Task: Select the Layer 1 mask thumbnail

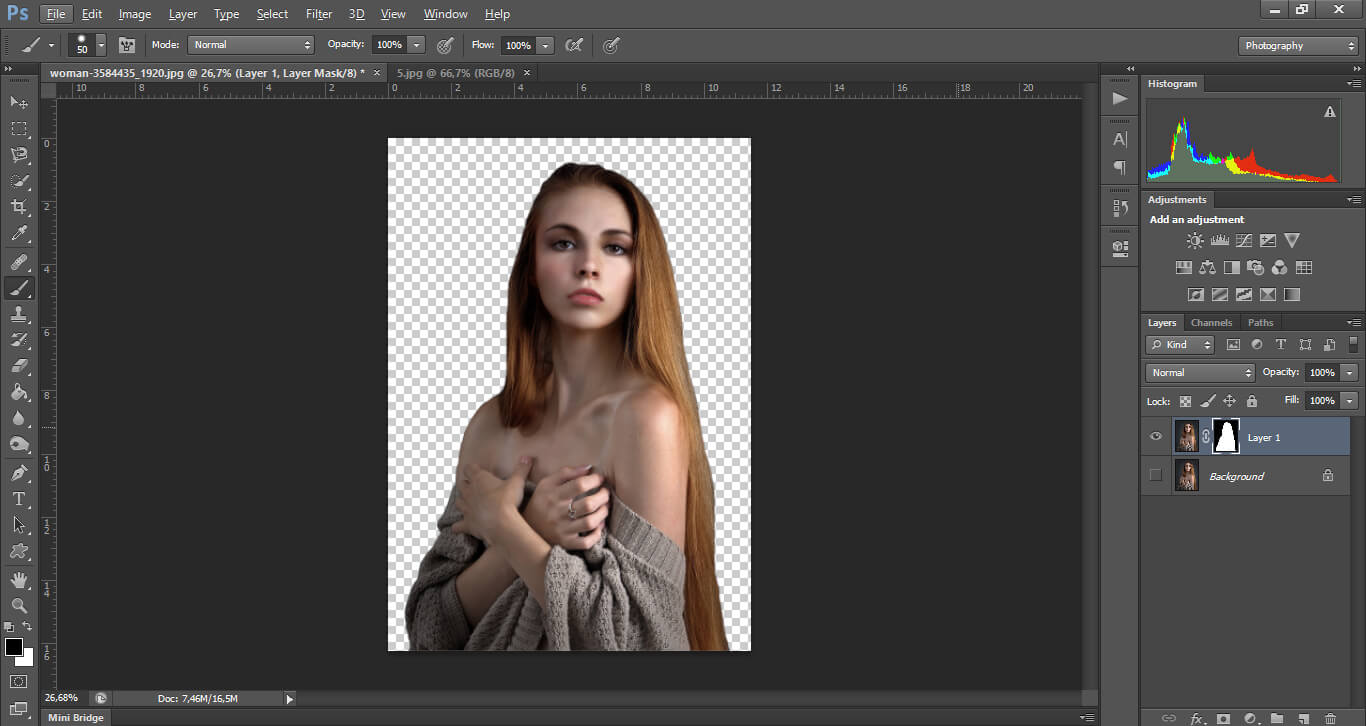Action: tap(1226, 436)
